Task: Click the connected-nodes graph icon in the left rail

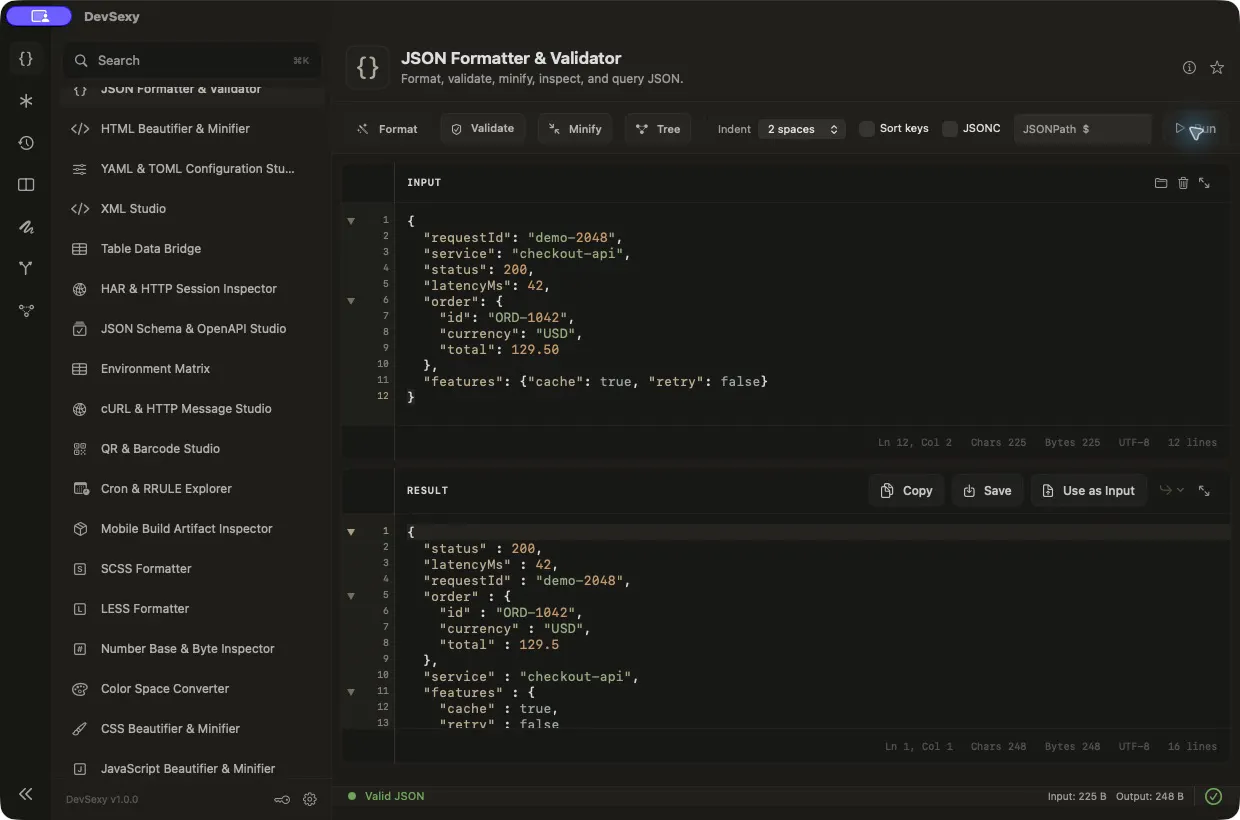Action: coord(26,310)
